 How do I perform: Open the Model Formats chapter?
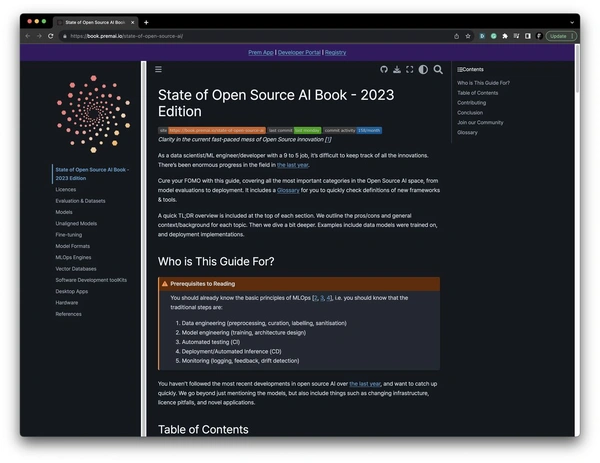[73, 246]
